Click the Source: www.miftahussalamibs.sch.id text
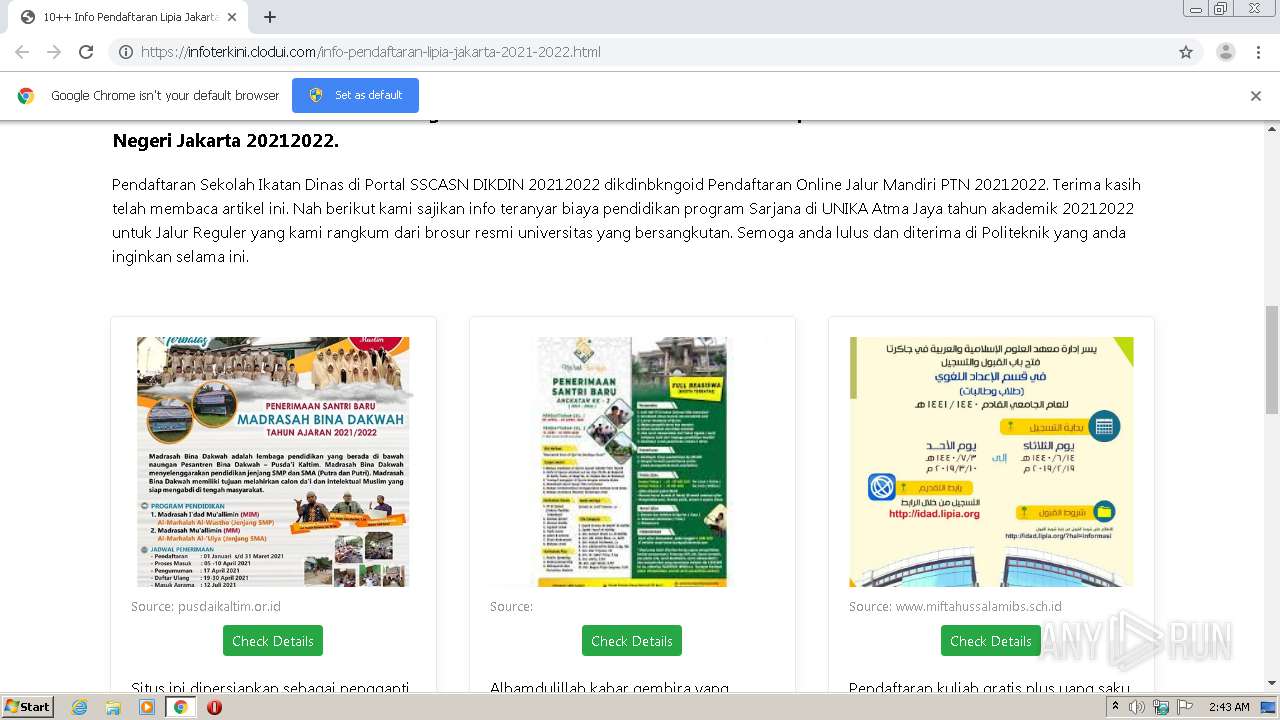Viewport: 1280px width, 720px height. [x=955, y=607]
